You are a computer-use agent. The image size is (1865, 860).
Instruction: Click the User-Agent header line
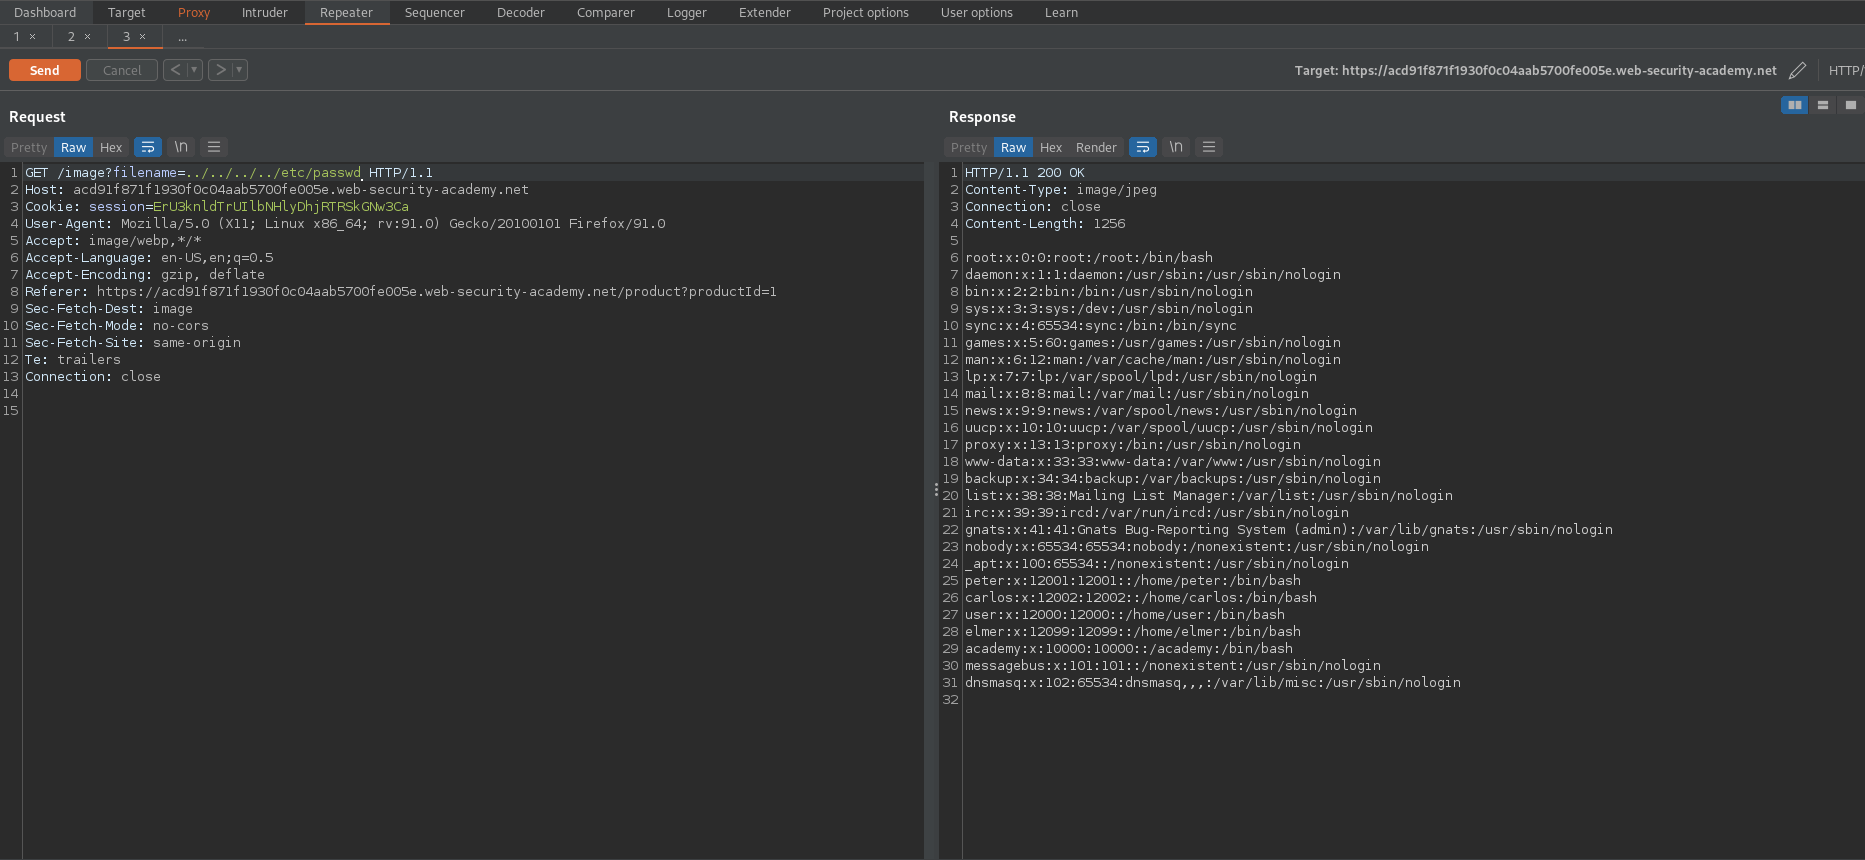(x=345, y=224)
